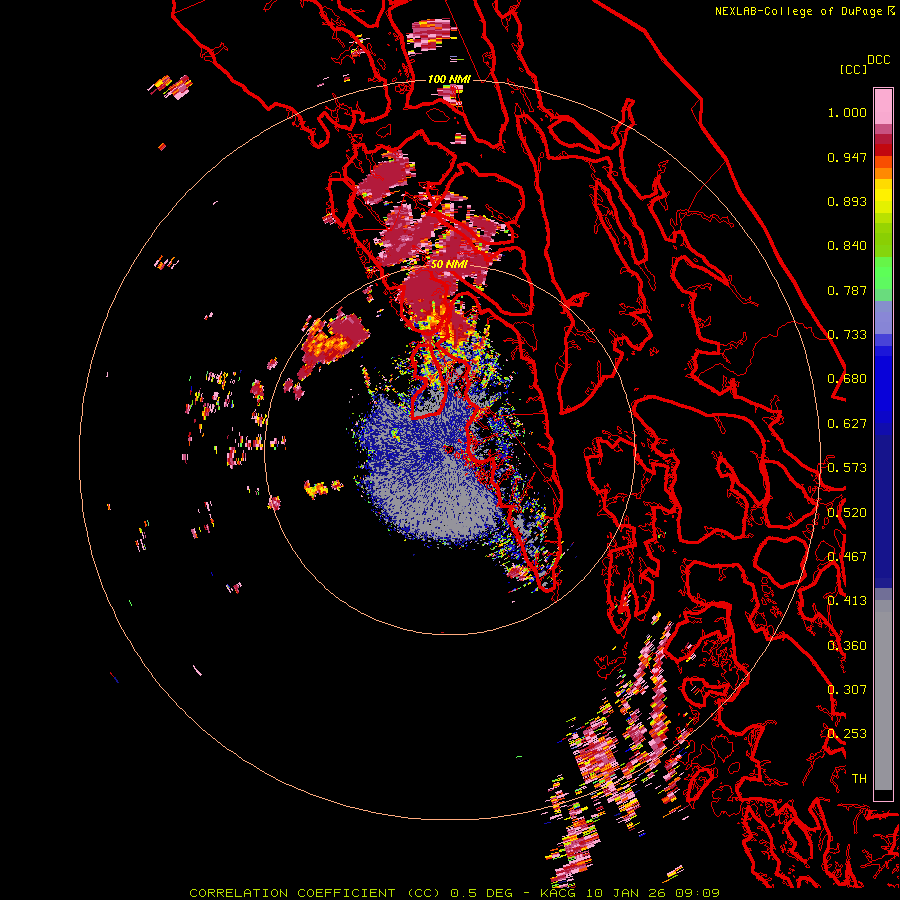Screen dimensions: 900x900
Task: Select the 0.627 scale value
Action: click(x=847, y=424)
